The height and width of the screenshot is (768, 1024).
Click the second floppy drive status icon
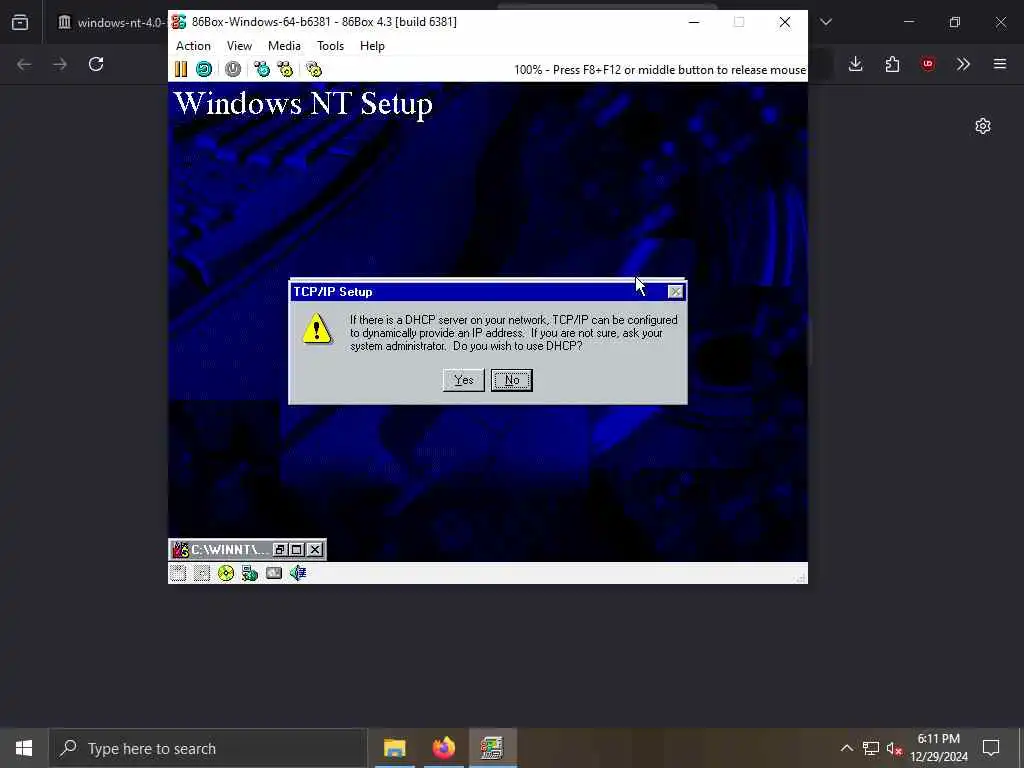point(202,573)
